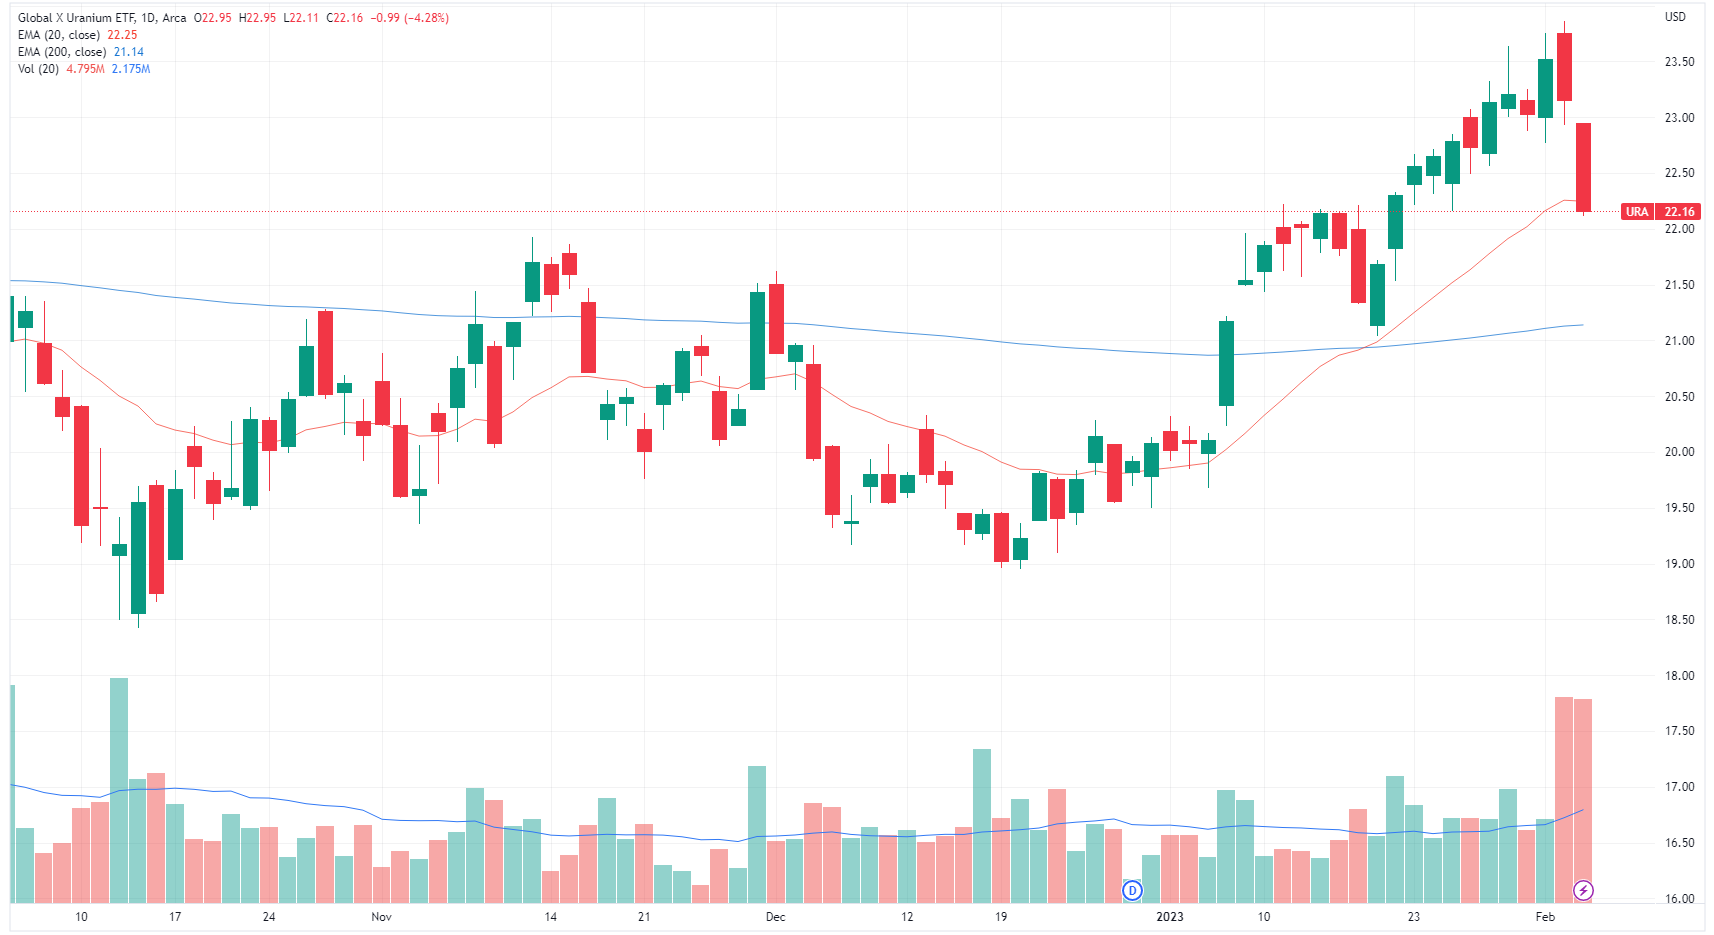Click the EMA (200, close) indicator legend
Image resolution: width=1714 pixels, height=935 pixels.
[62, 52]
